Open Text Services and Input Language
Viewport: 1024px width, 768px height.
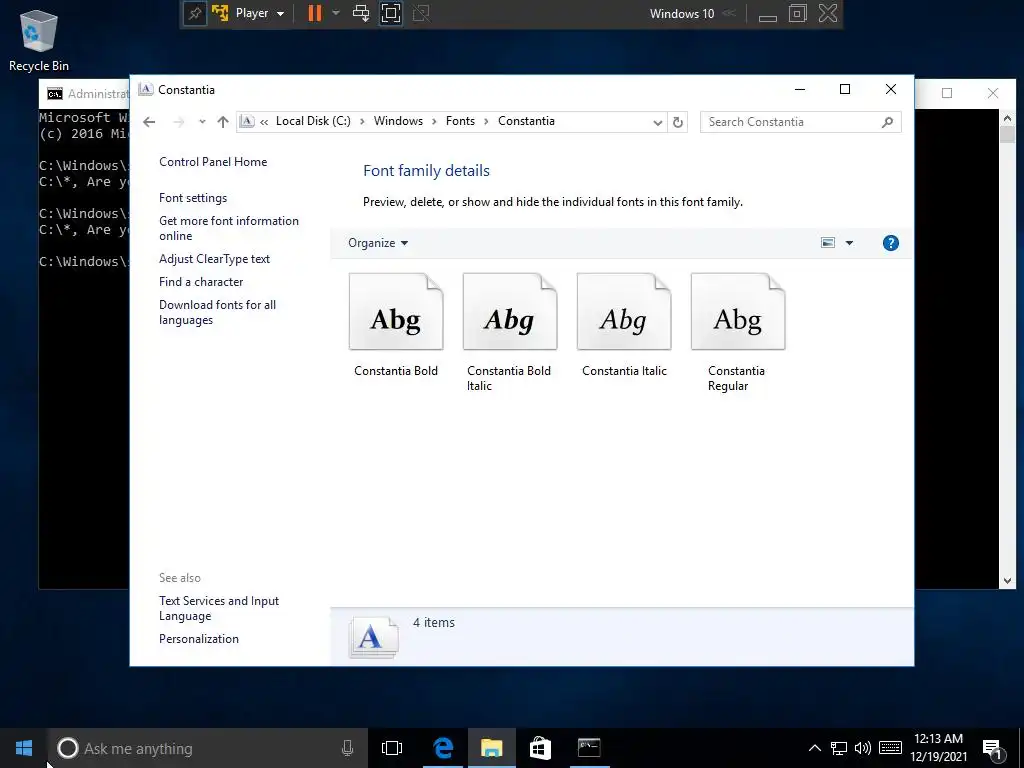pyautogui.click(x=219, y=608)
